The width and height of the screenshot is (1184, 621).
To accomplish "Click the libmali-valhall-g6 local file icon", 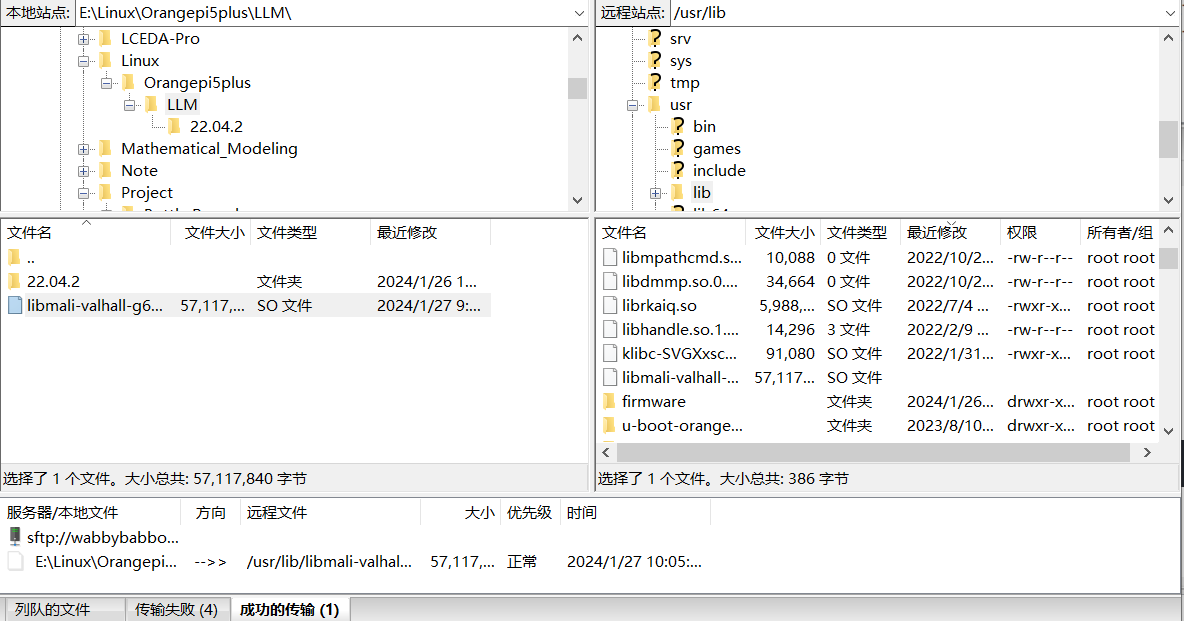I will [14, 305].
